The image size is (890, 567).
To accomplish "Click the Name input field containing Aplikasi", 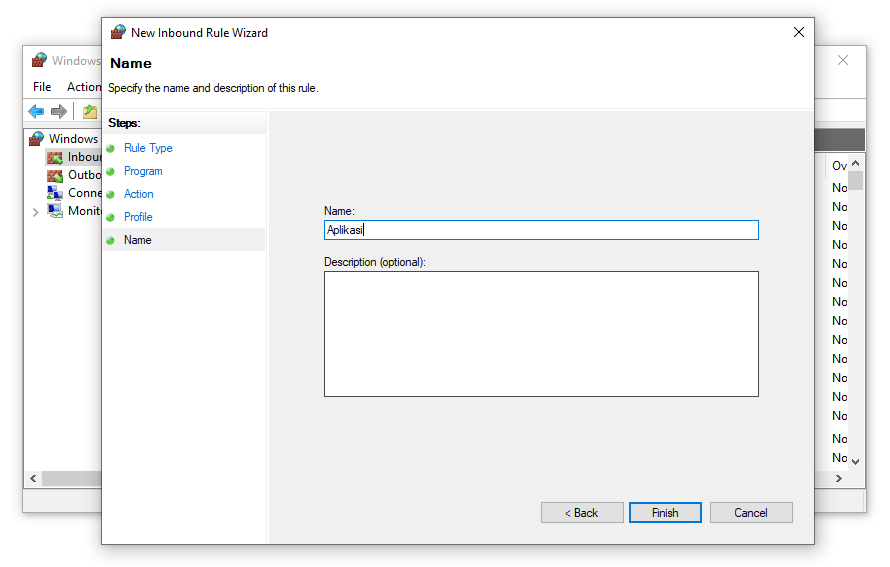I will click(x=541, y=230).
